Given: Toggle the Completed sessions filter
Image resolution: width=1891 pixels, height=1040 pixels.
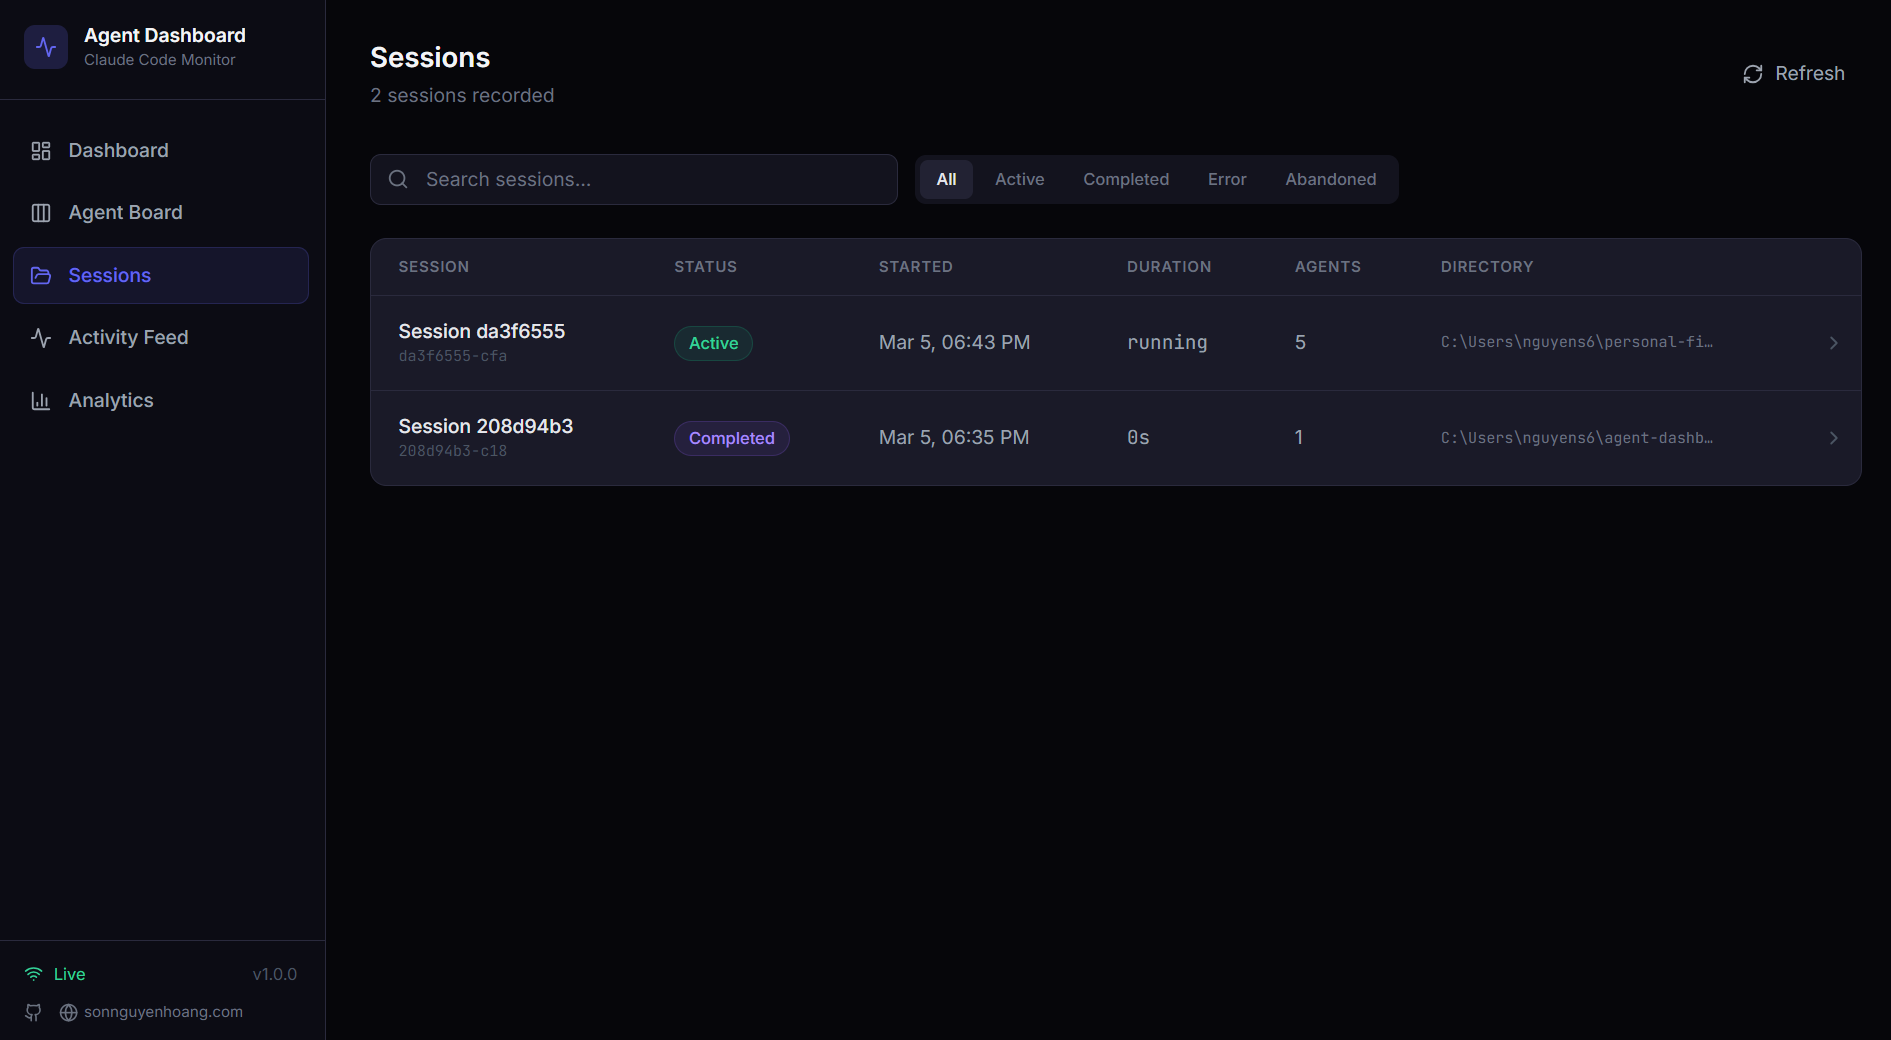Looking at the screenshot, I should click(1125, 179).
